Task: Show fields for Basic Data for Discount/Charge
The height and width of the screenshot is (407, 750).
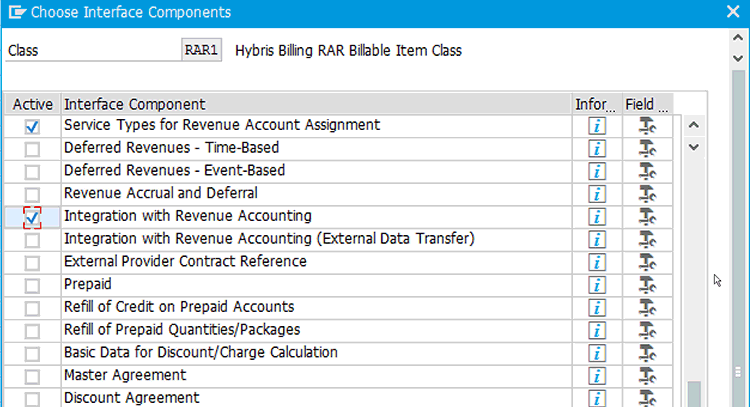Action: pyautogui.click(x=645, y=353)
